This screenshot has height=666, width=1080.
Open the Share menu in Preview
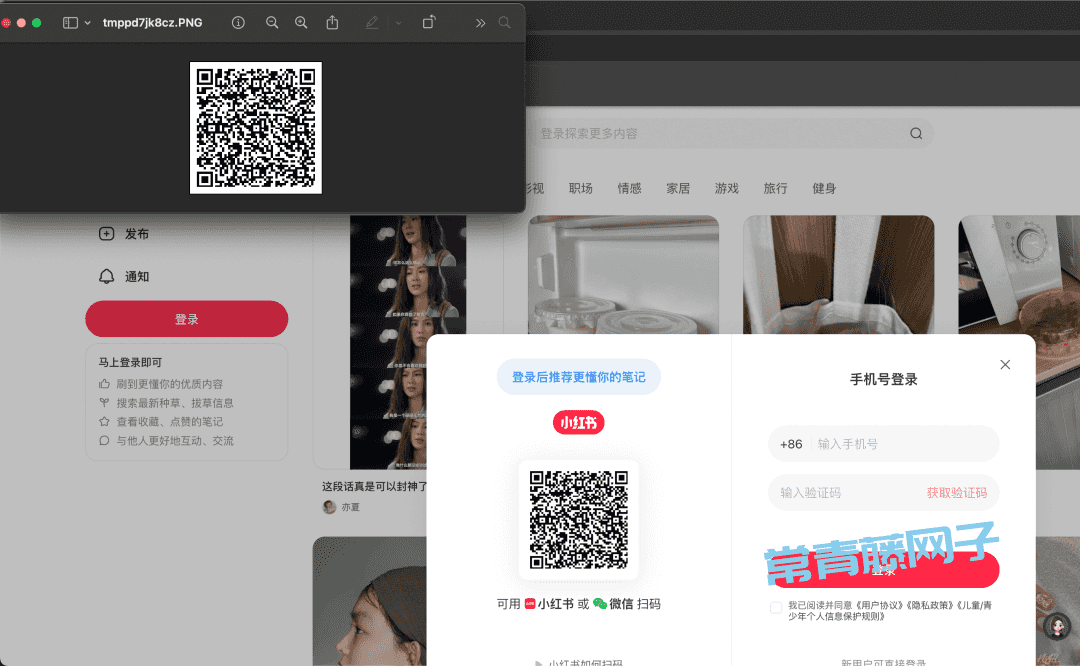(332, 22)
